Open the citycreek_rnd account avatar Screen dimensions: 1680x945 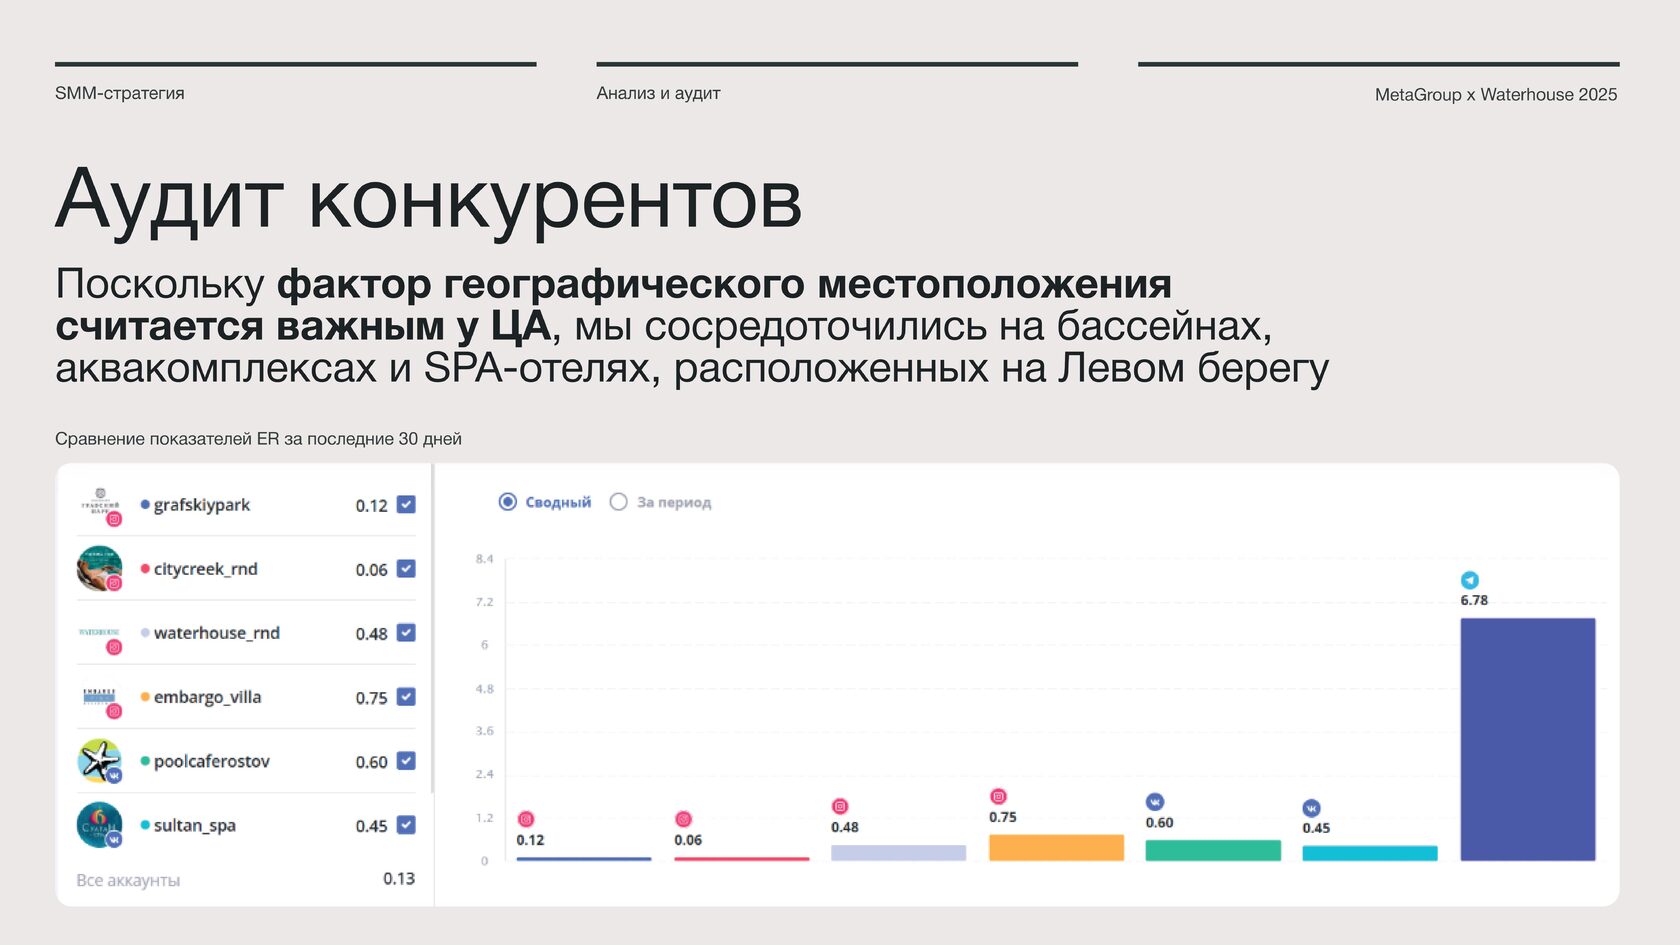(100, 568)
